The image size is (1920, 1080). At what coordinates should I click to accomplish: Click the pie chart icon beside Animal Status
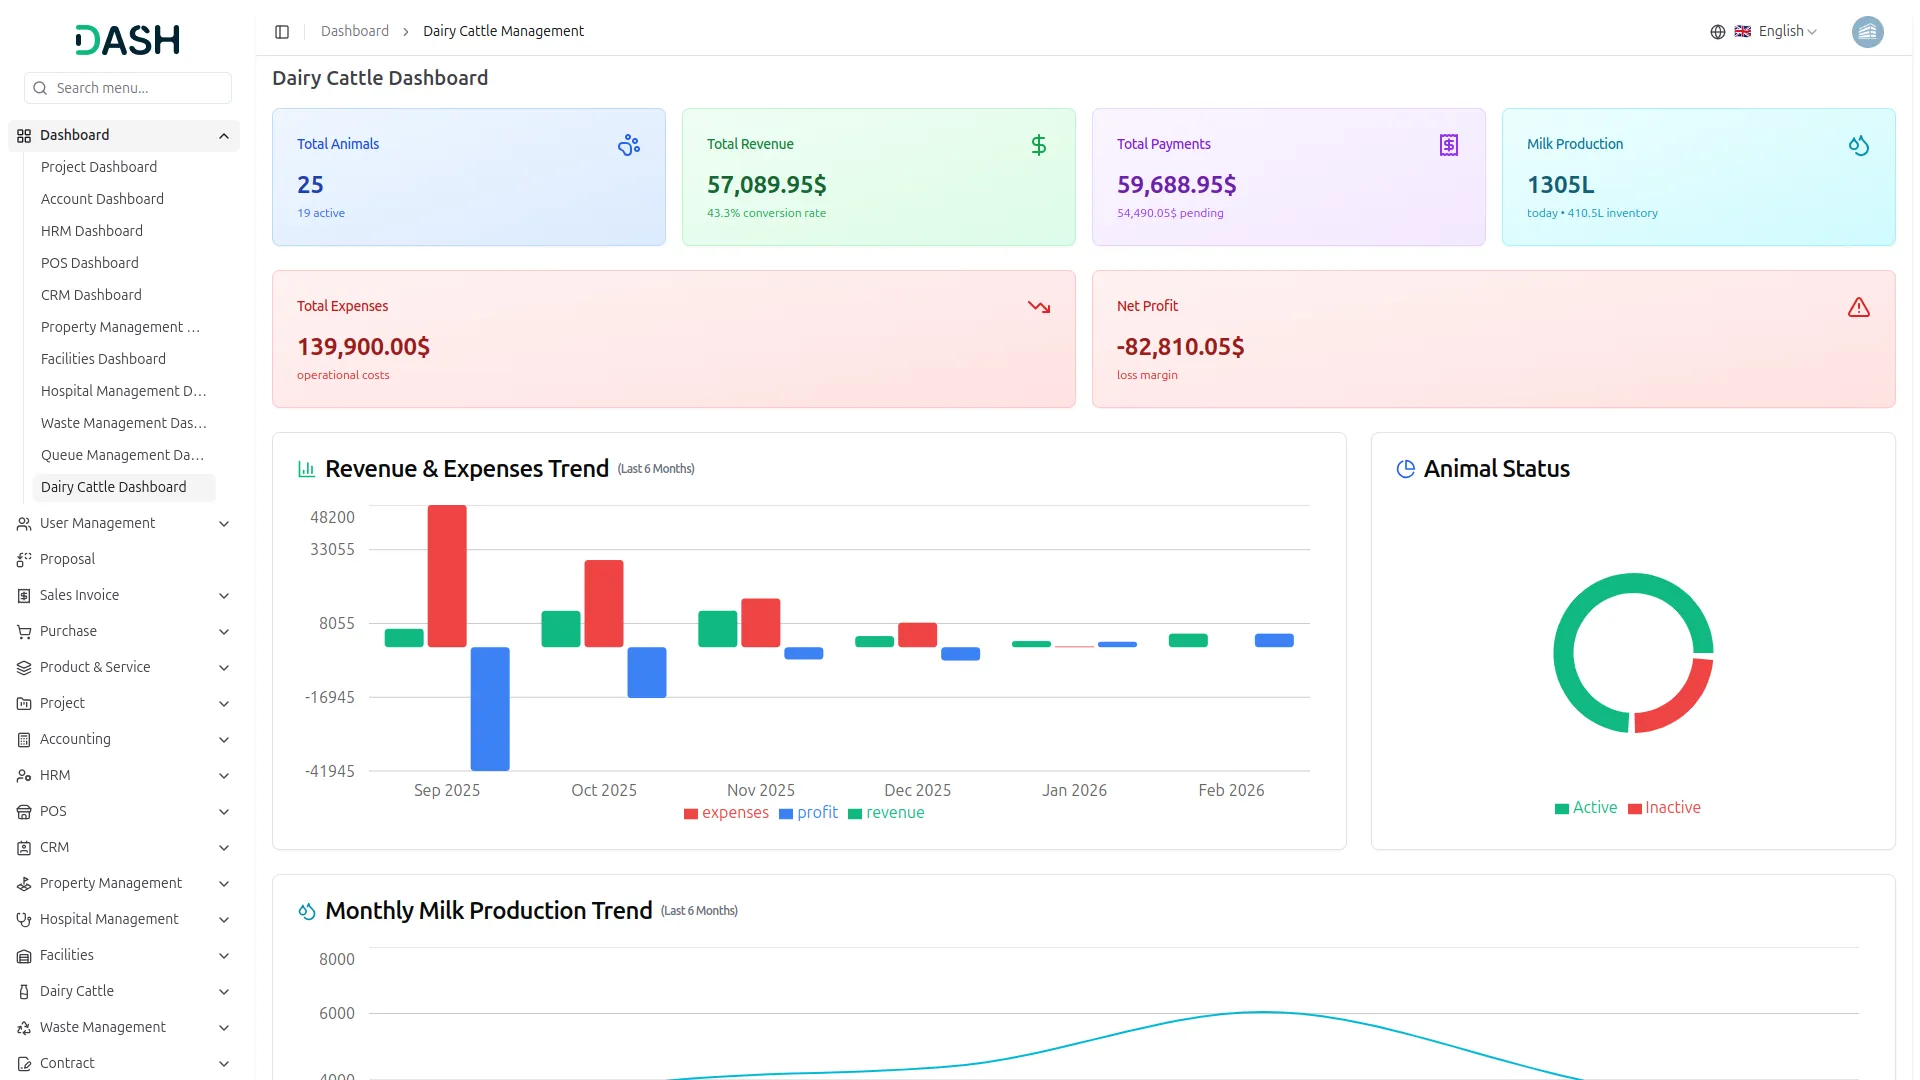coord(1405,469)
